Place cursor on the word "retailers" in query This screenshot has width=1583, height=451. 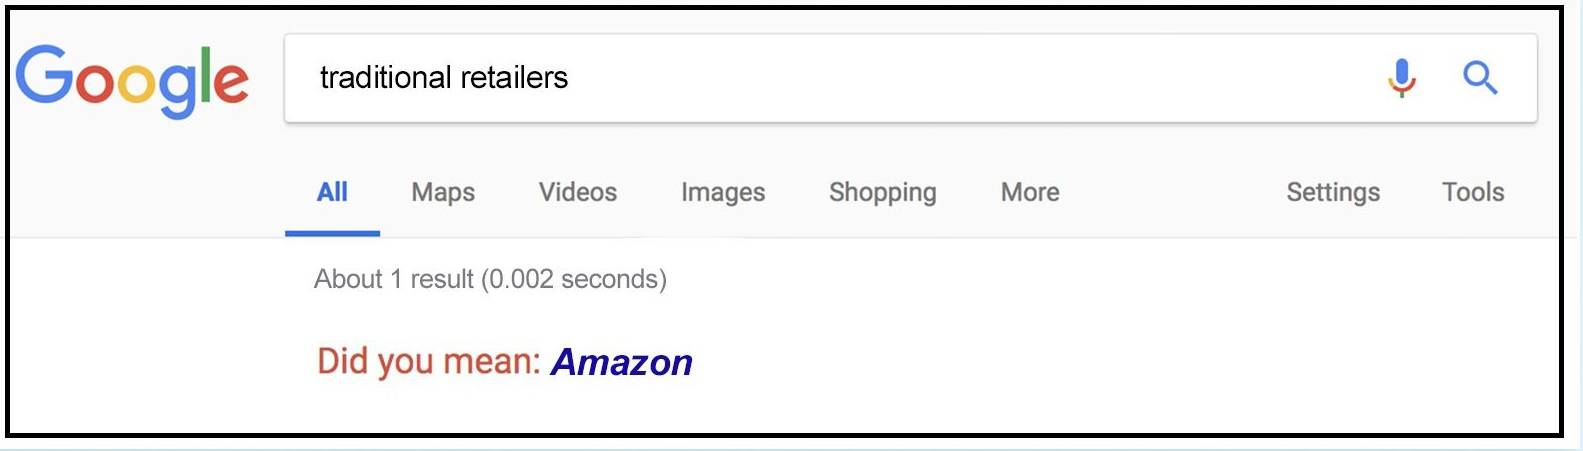pyautogui.click(x=514, y=78)
